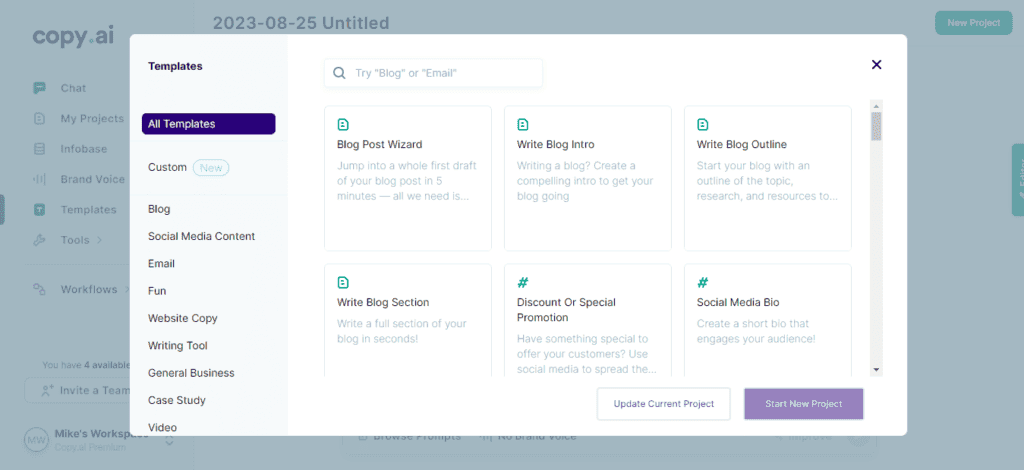Click the Workflows sidebar icon
The width and height of the screenshot is (1024, 470).
(x=39, y=289)
